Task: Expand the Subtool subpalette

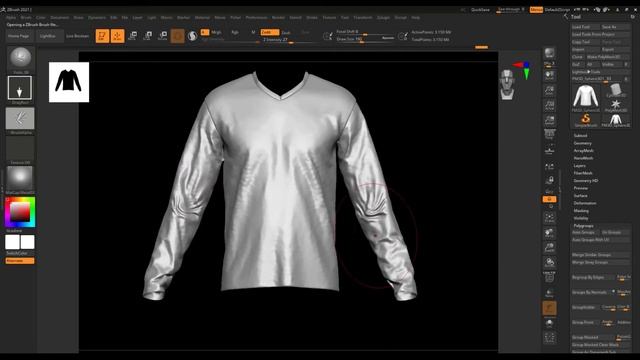Action: tap(580, 136)
